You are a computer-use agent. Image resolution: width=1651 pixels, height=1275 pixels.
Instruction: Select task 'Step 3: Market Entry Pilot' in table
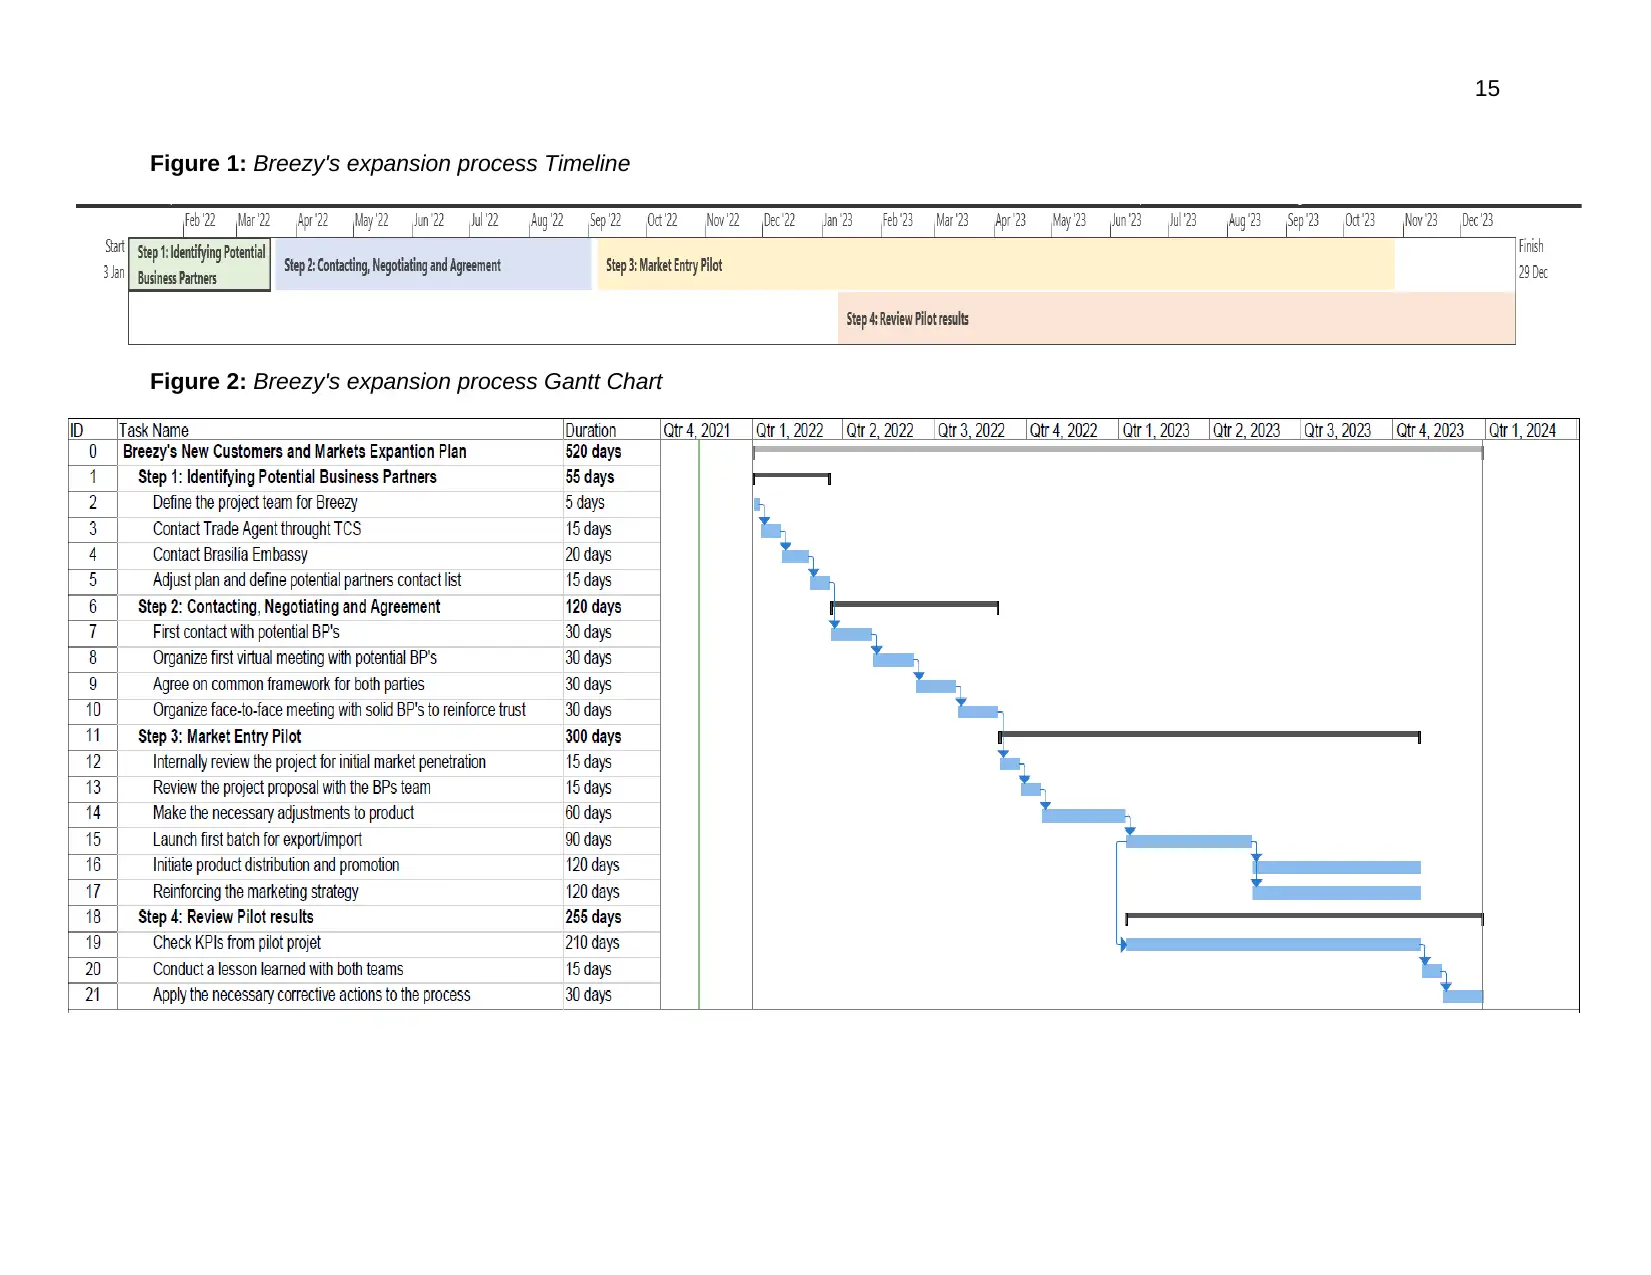(x=220, y=737)
